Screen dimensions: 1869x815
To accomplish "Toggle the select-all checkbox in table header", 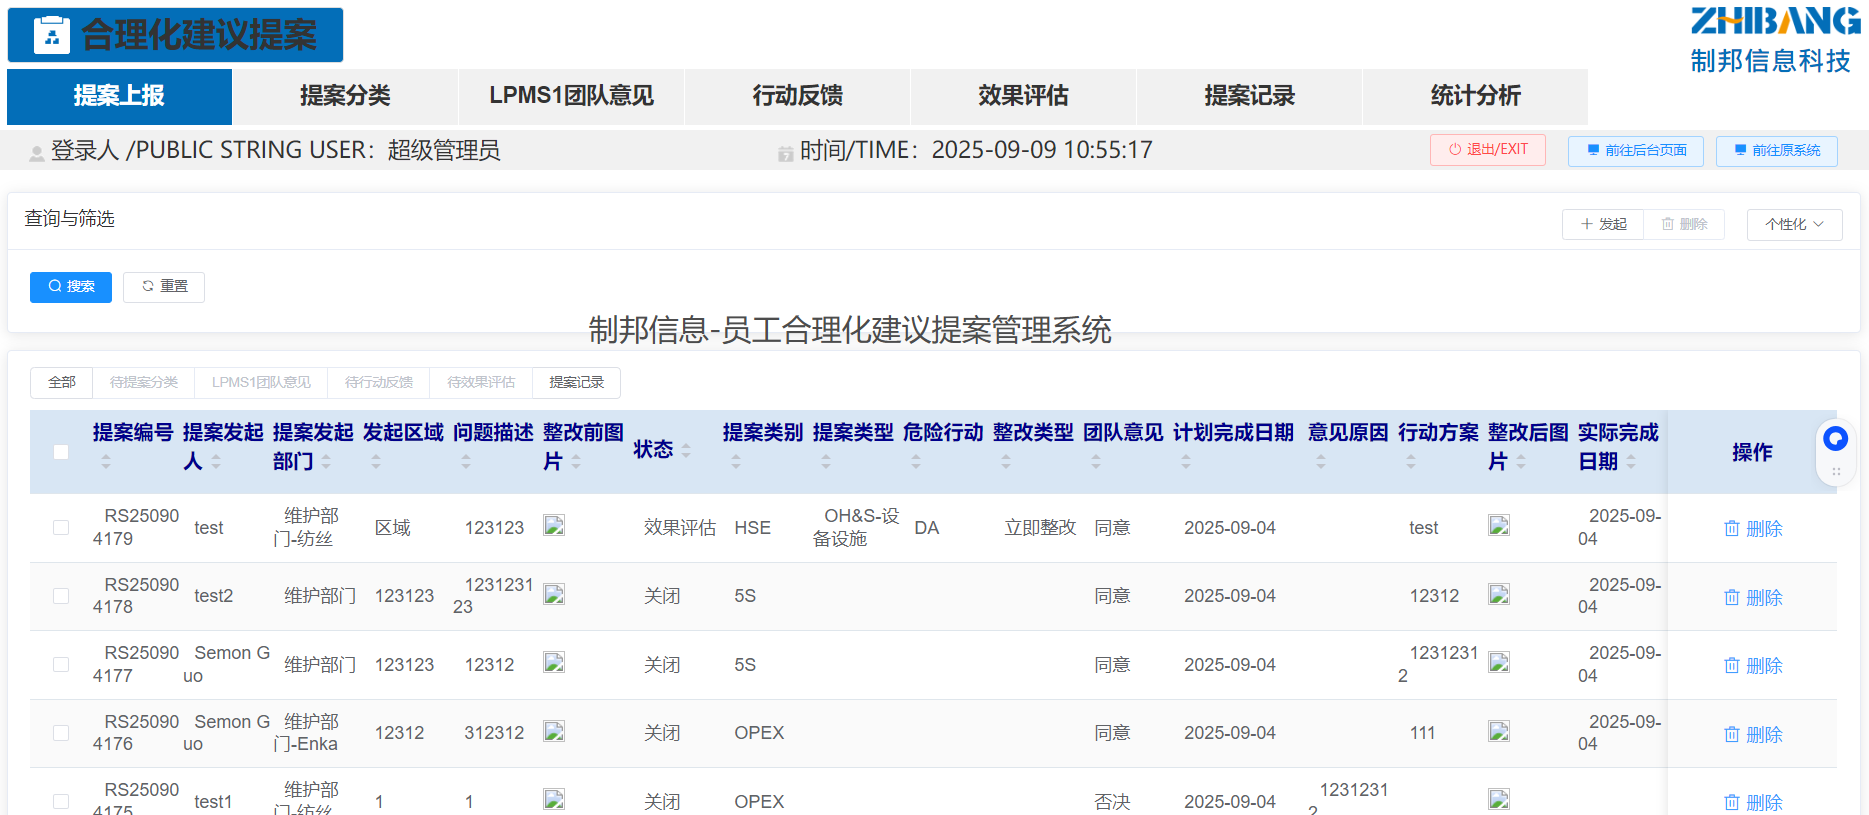I will [61, 452].
